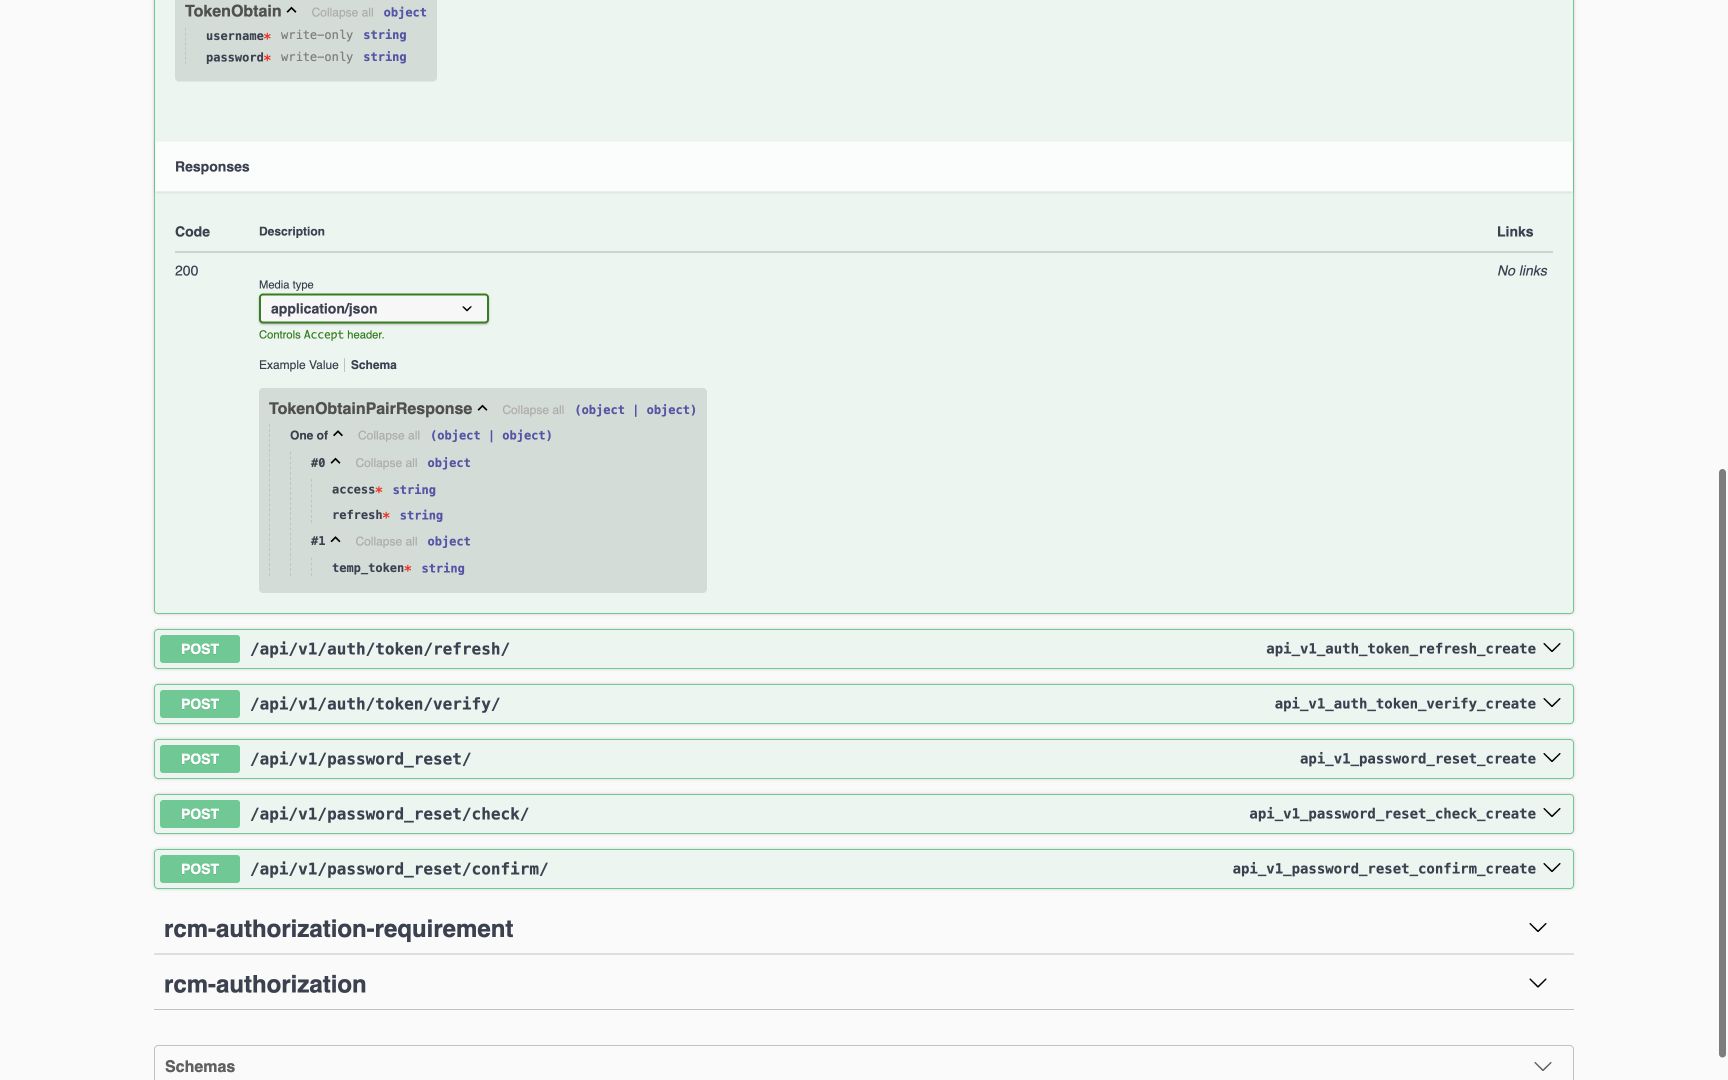This screenshot has width=1728, height=1080.
Task: Click chevron for api_v1_password_reset_confirm_create
Action: point(1552,868)
